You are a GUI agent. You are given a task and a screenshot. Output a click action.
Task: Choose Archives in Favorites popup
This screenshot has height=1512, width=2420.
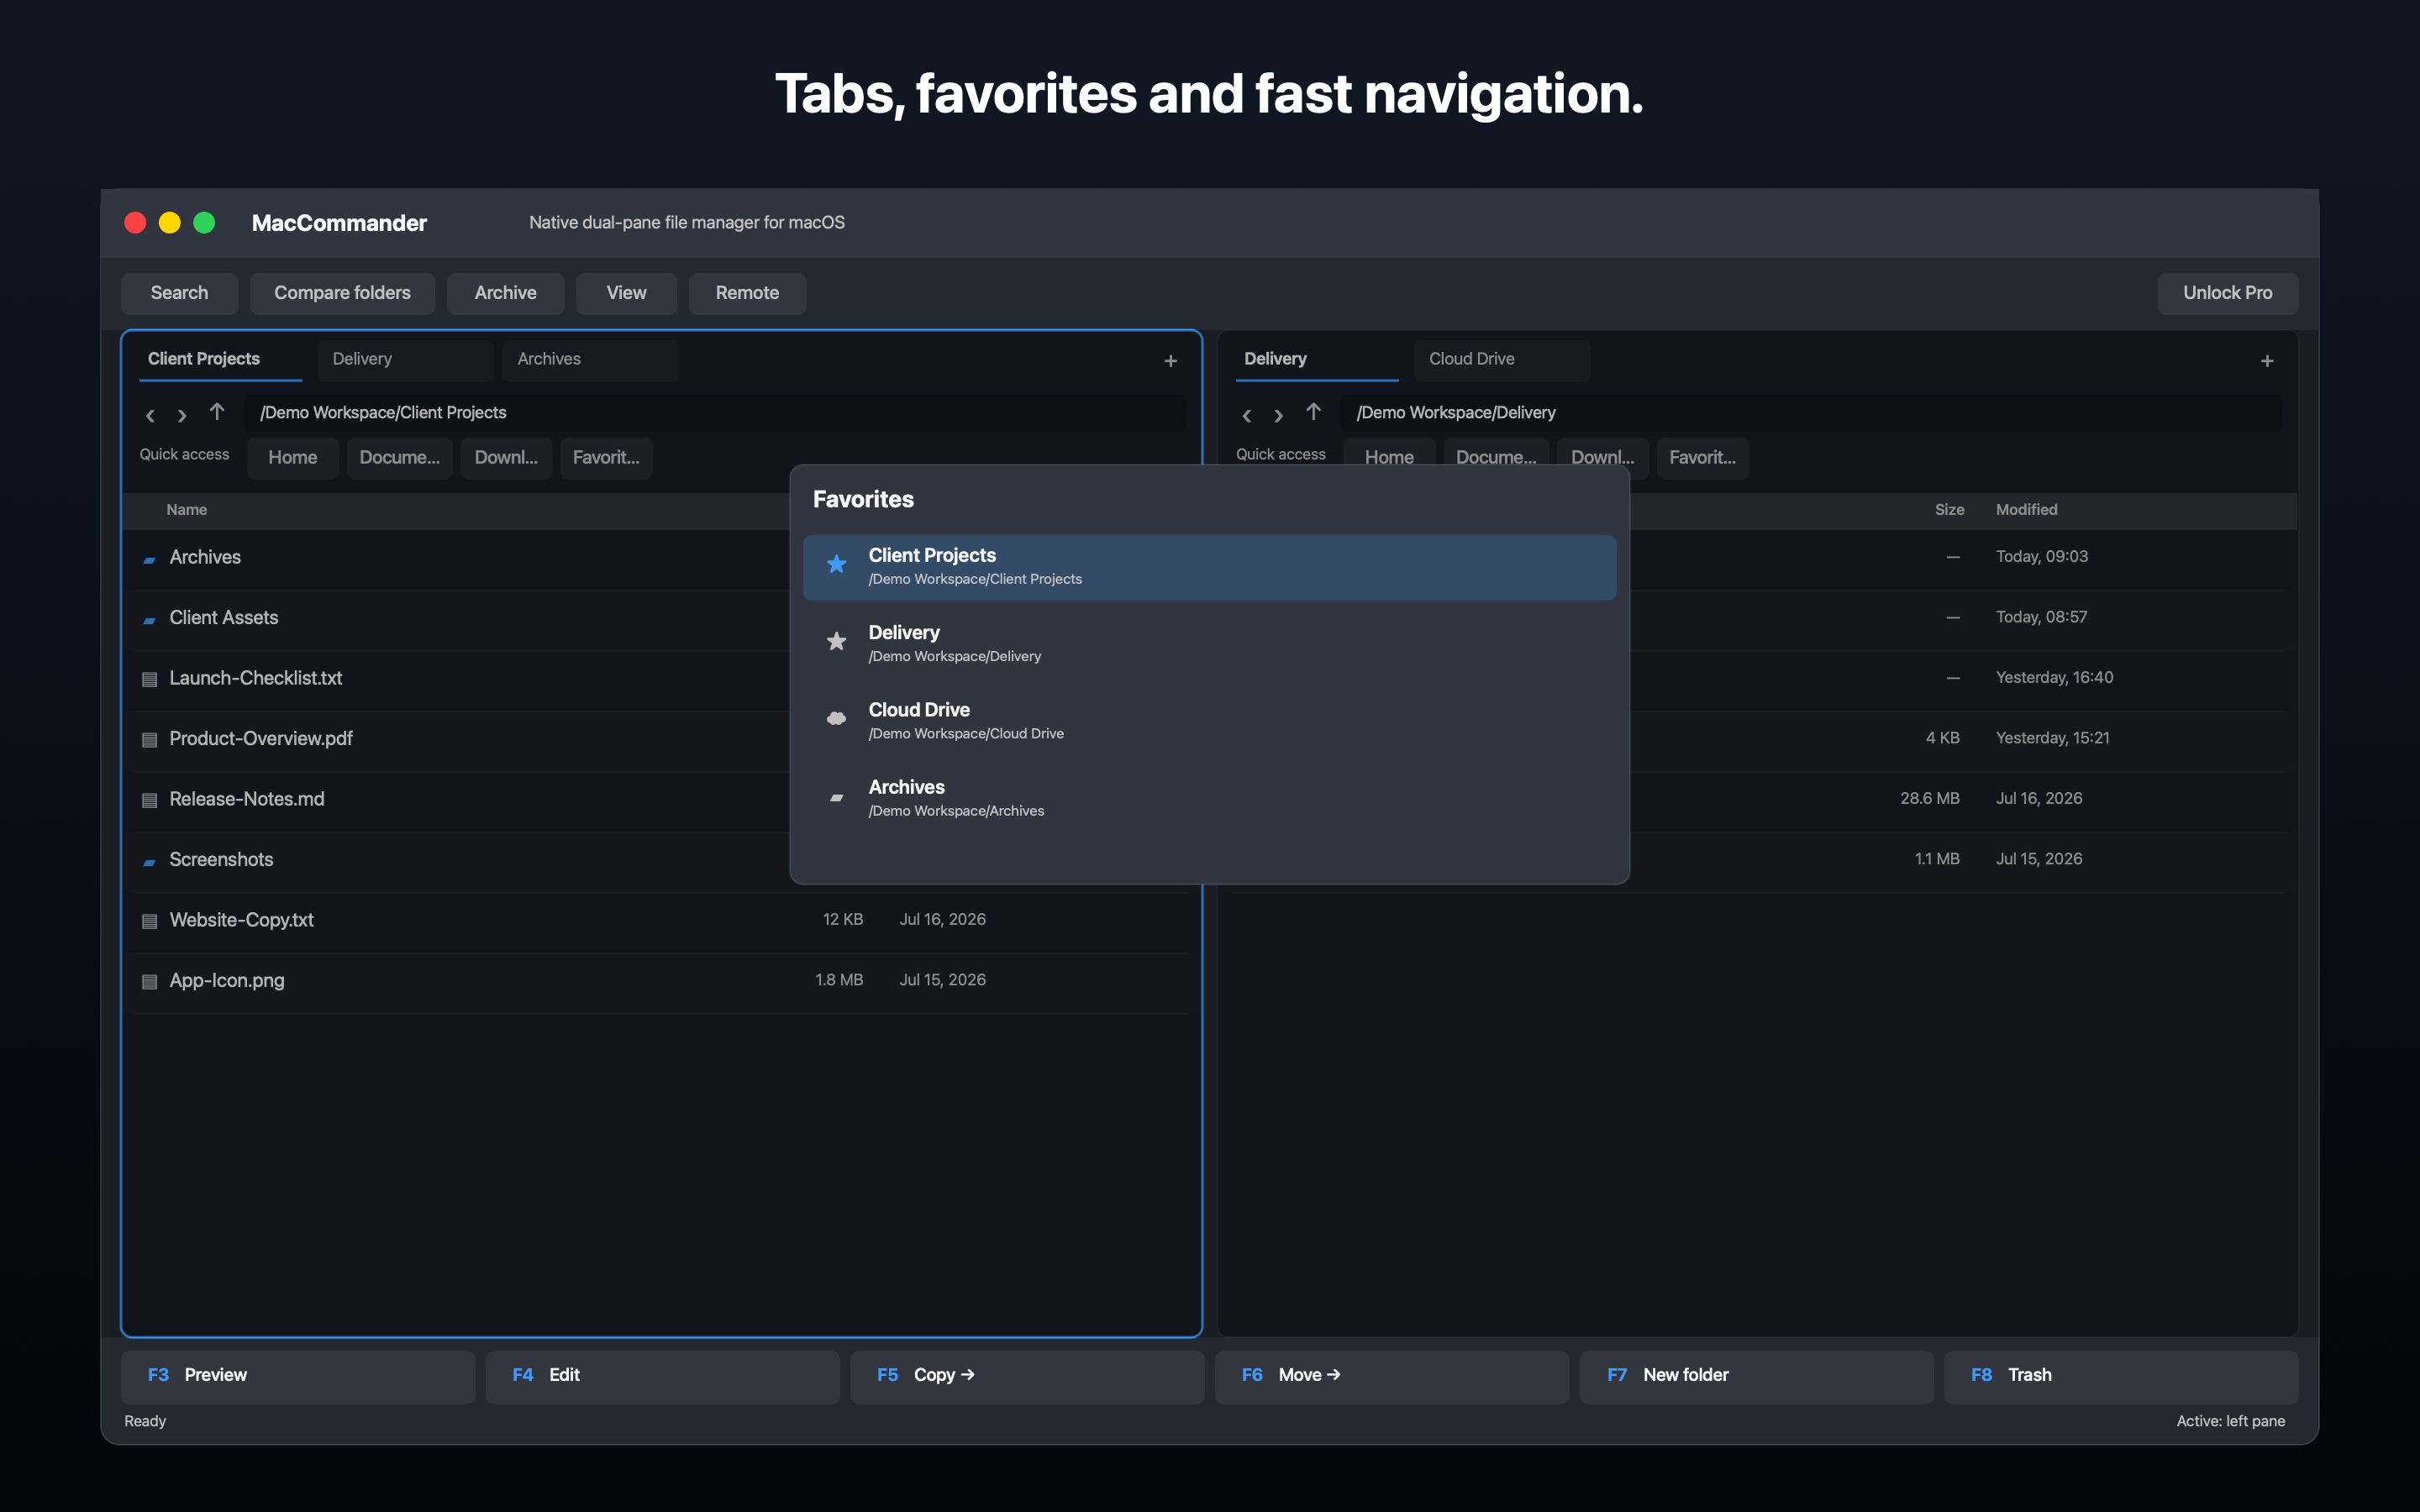pyautogui.click(x=1209, y=799)
